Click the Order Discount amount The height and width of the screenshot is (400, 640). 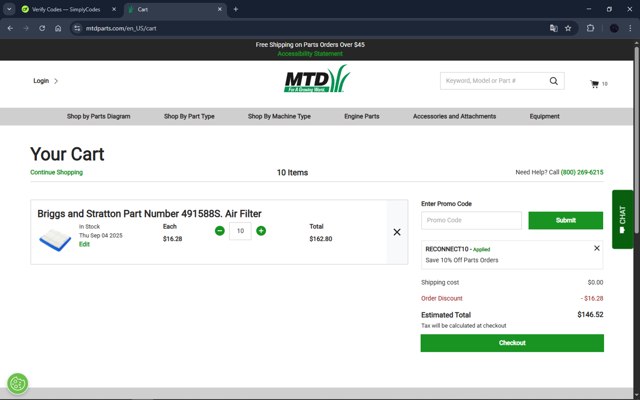tap(592, 298)
